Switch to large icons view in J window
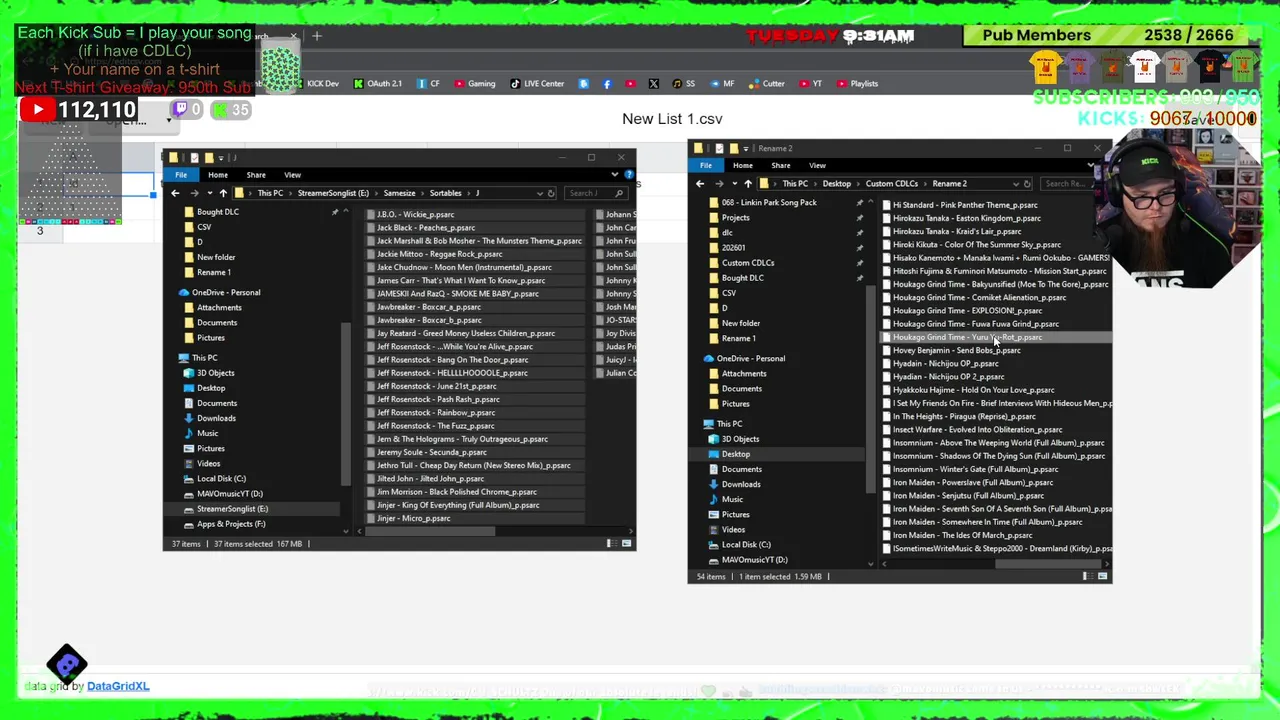The image size is (1280, 720). click(x=626, y=544)
